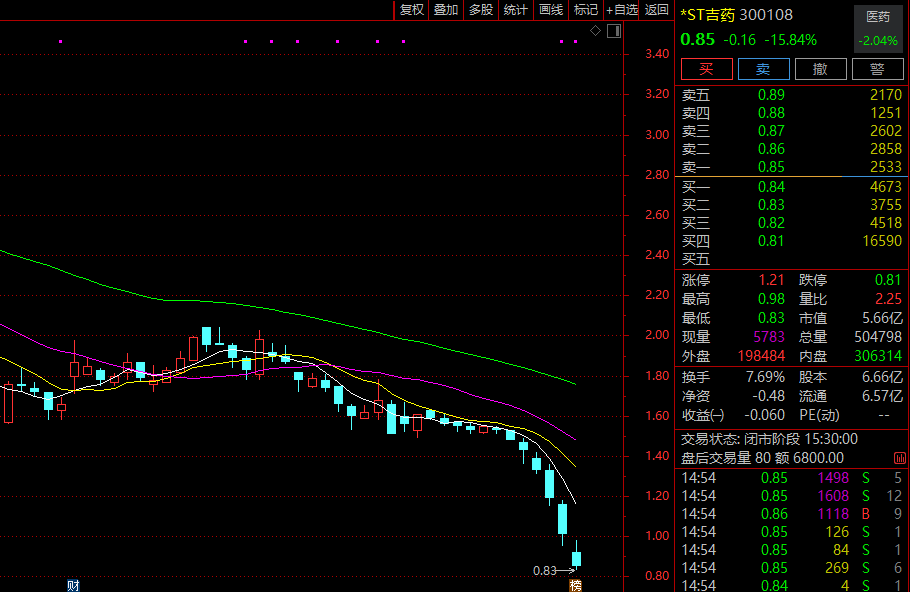Select the 14:54 trade with volume 126
This screenshot has height=592, width=910.
click(x=792, y=532)
